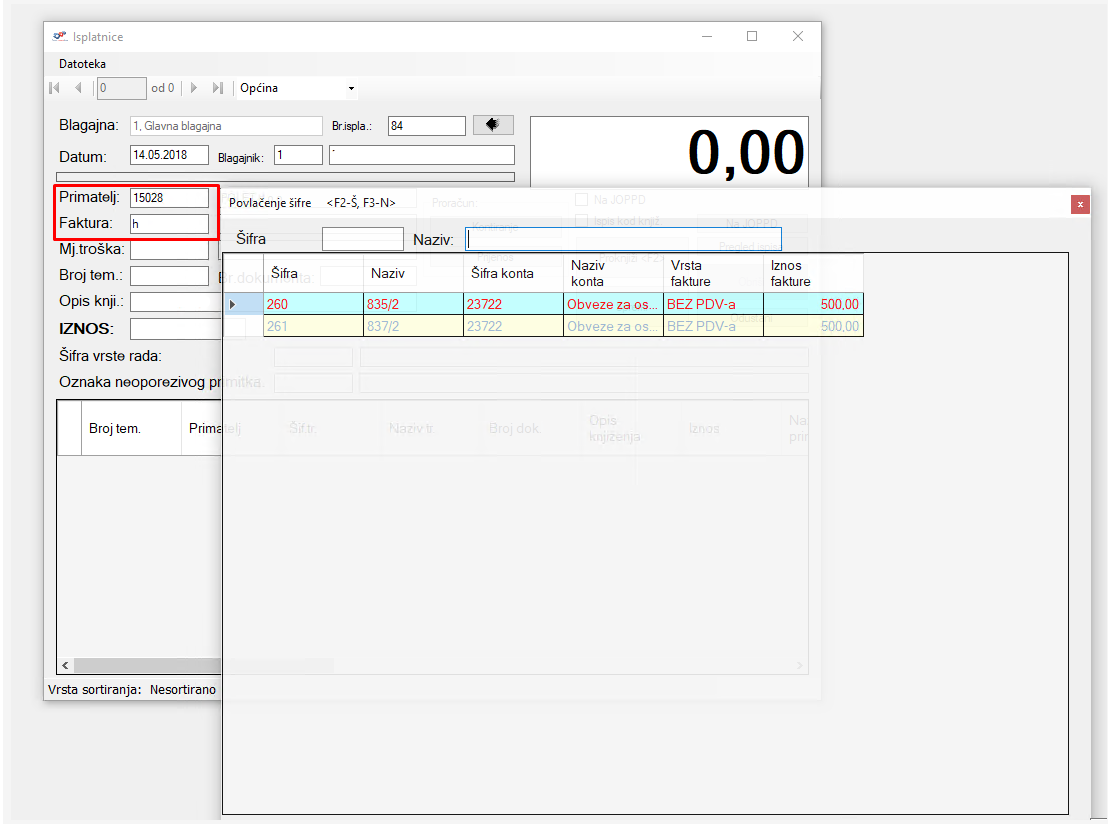The image size is (1108, 824).
Task: Click the next record arrow
Action: (x=194, y=88)
